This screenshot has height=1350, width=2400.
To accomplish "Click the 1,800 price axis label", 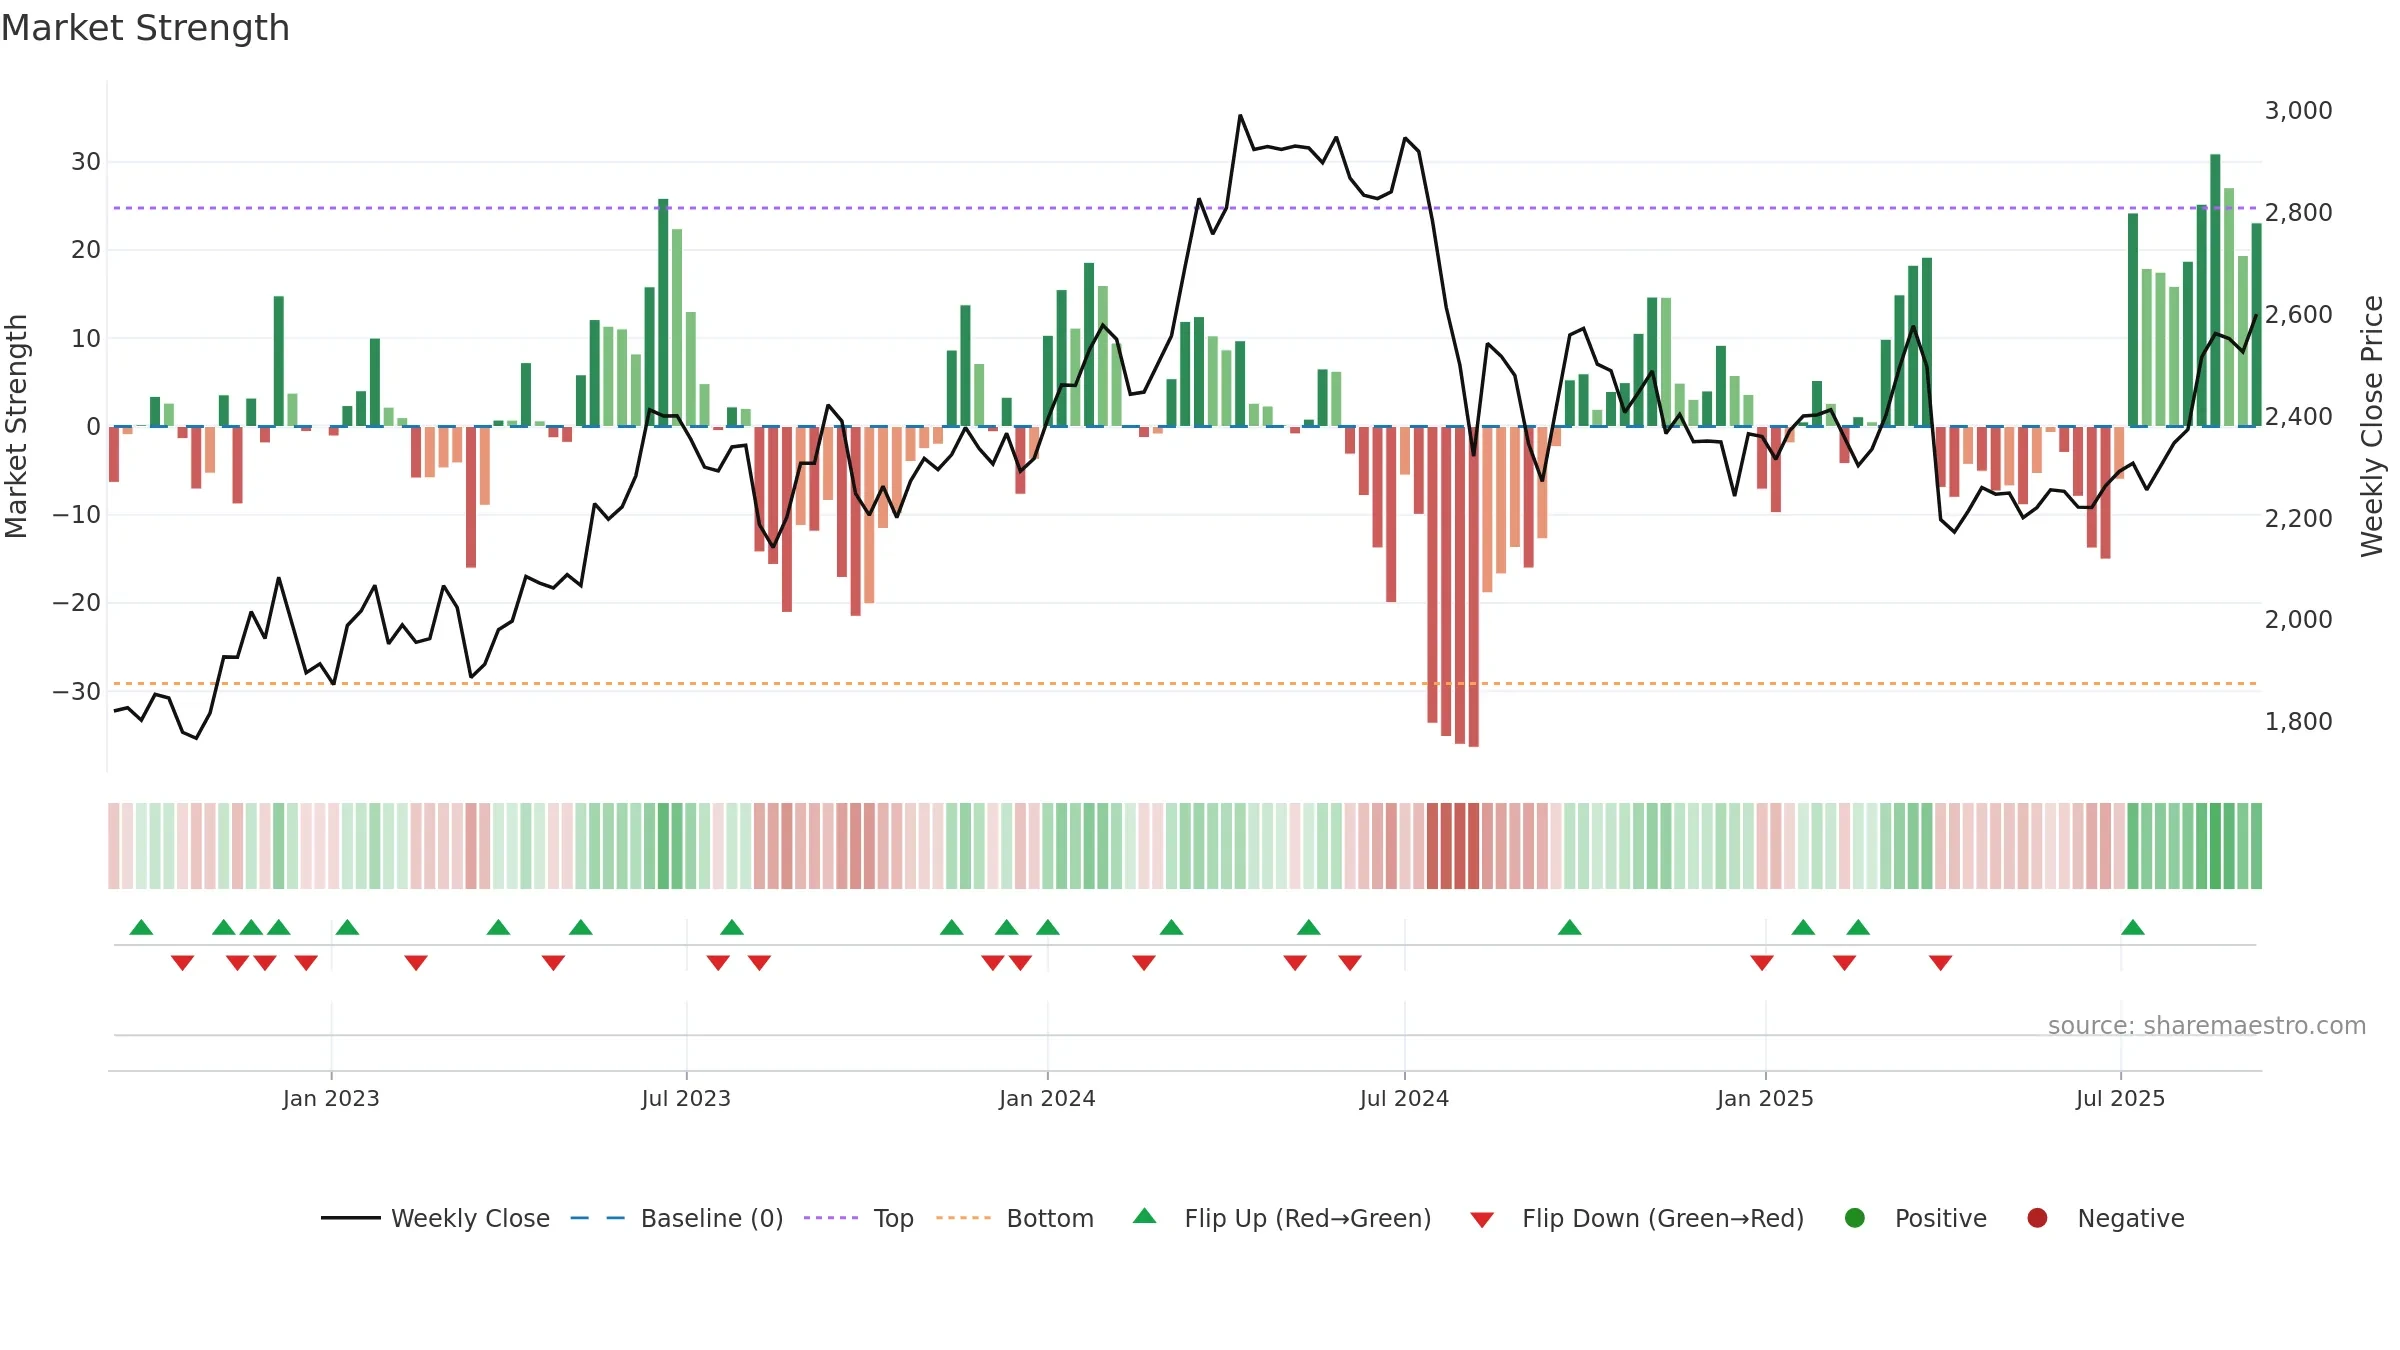I will pyautogui.click(x=2298, y=721).
